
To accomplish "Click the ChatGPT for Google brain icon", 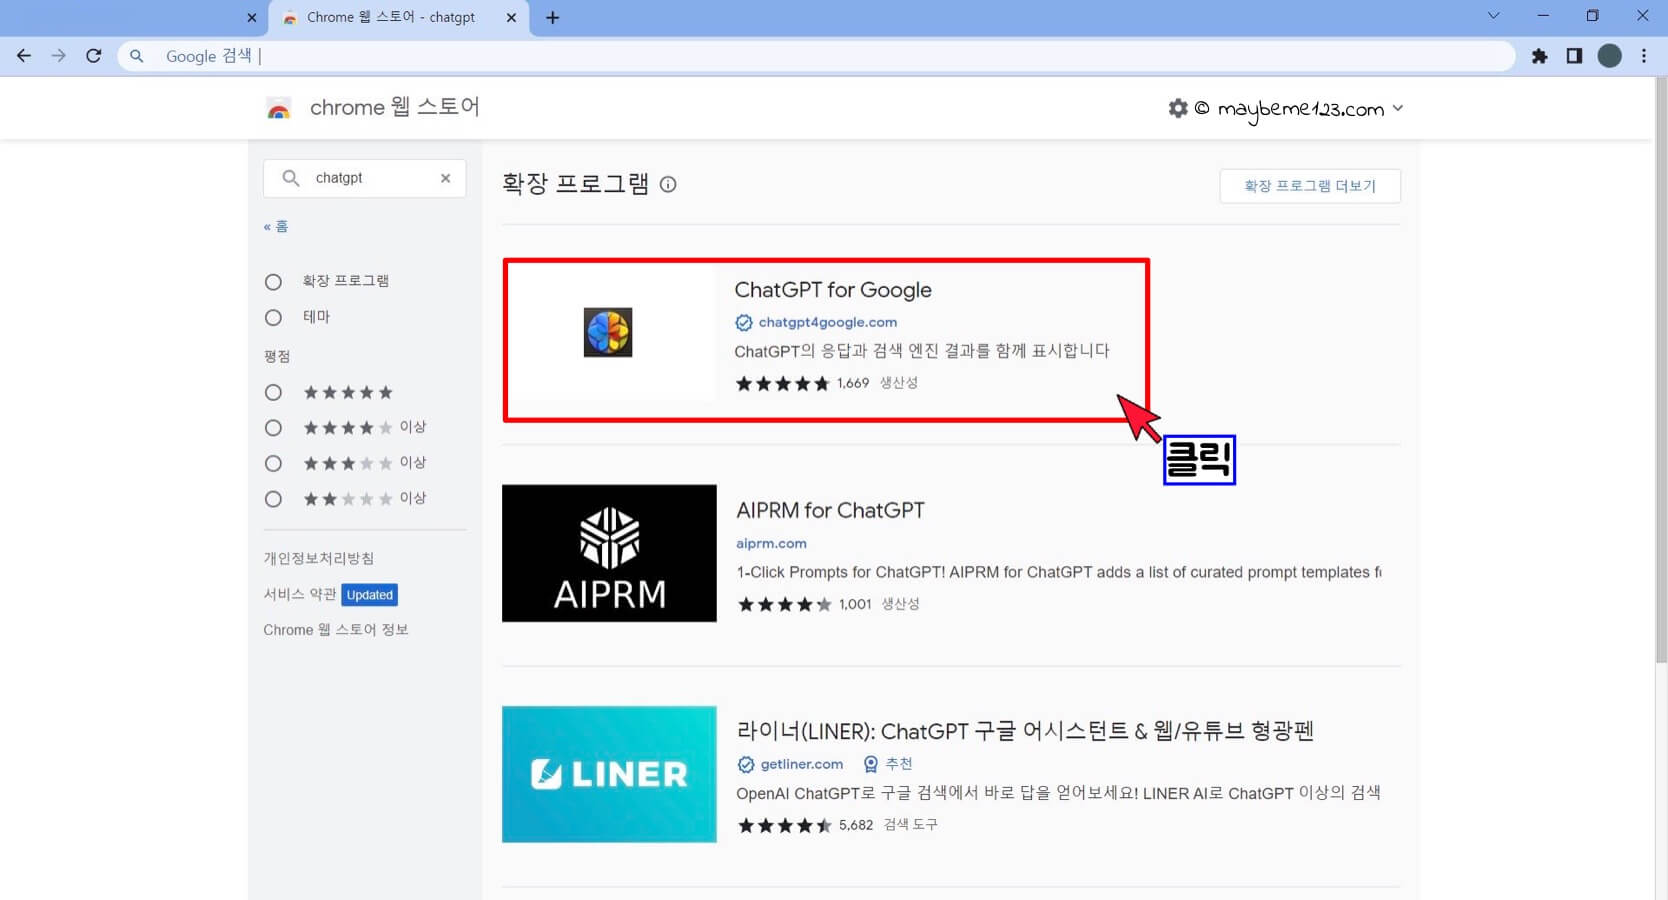I will (x=608, y=332).
